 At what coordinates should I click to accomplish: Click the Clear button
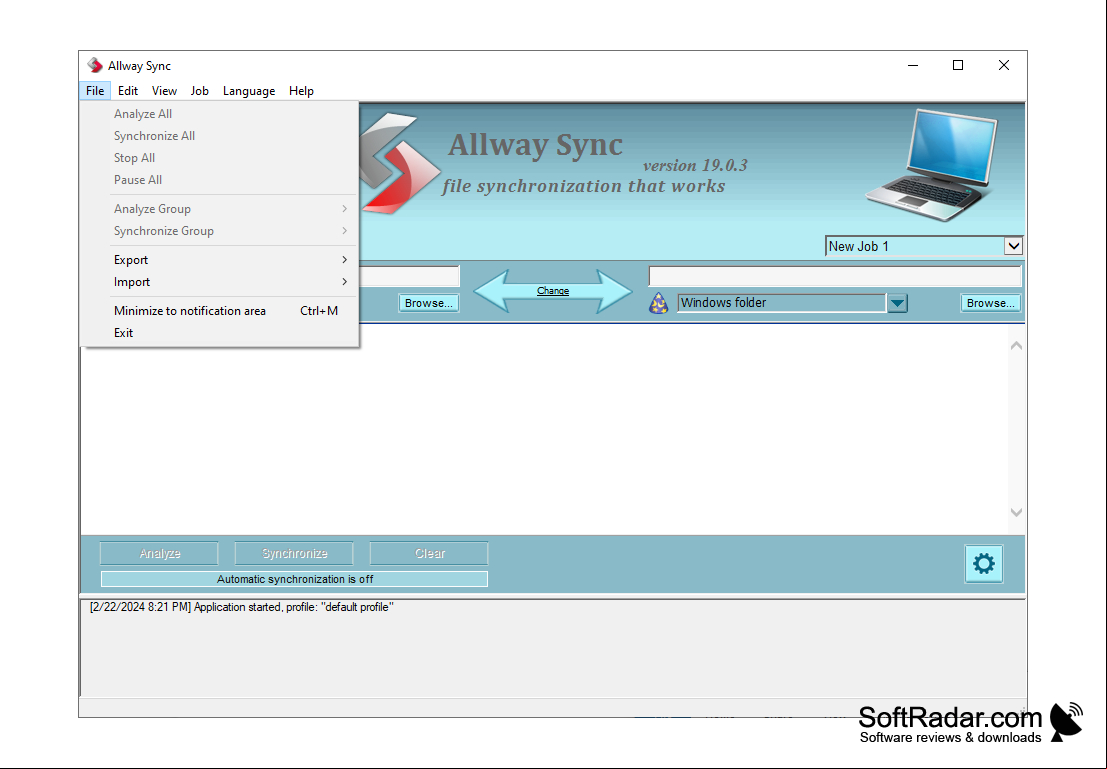pyautogui.click(x=429, y=554)
